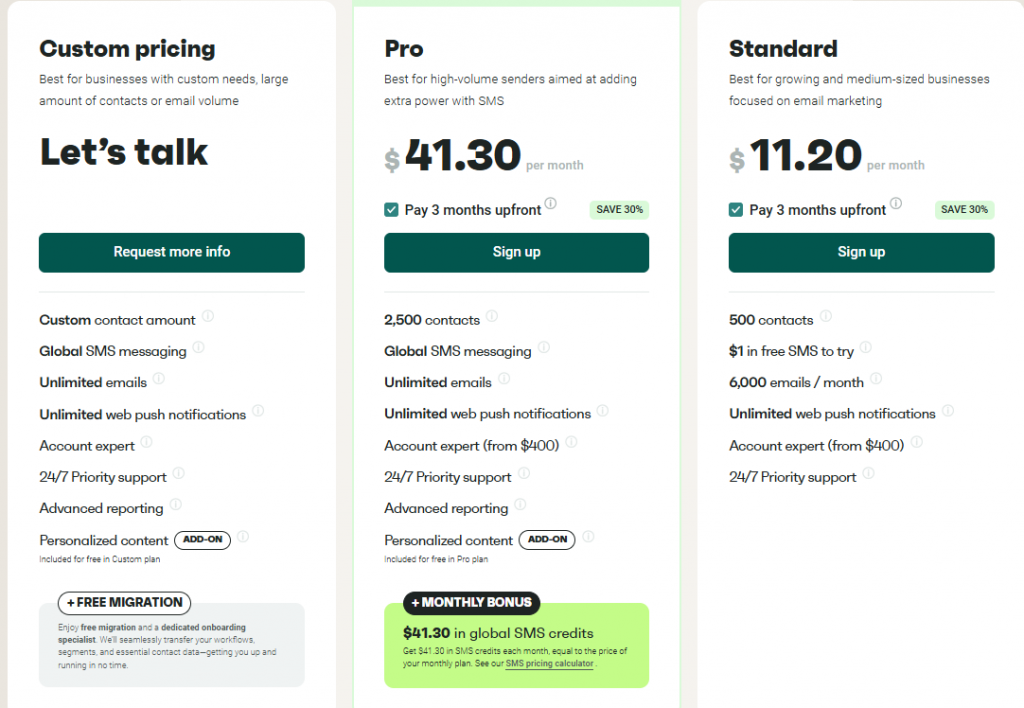Click the info icon beside Global SMS messaging in Pro
The height and width of the screenshot is (708, 1024).
coord(543,348)
